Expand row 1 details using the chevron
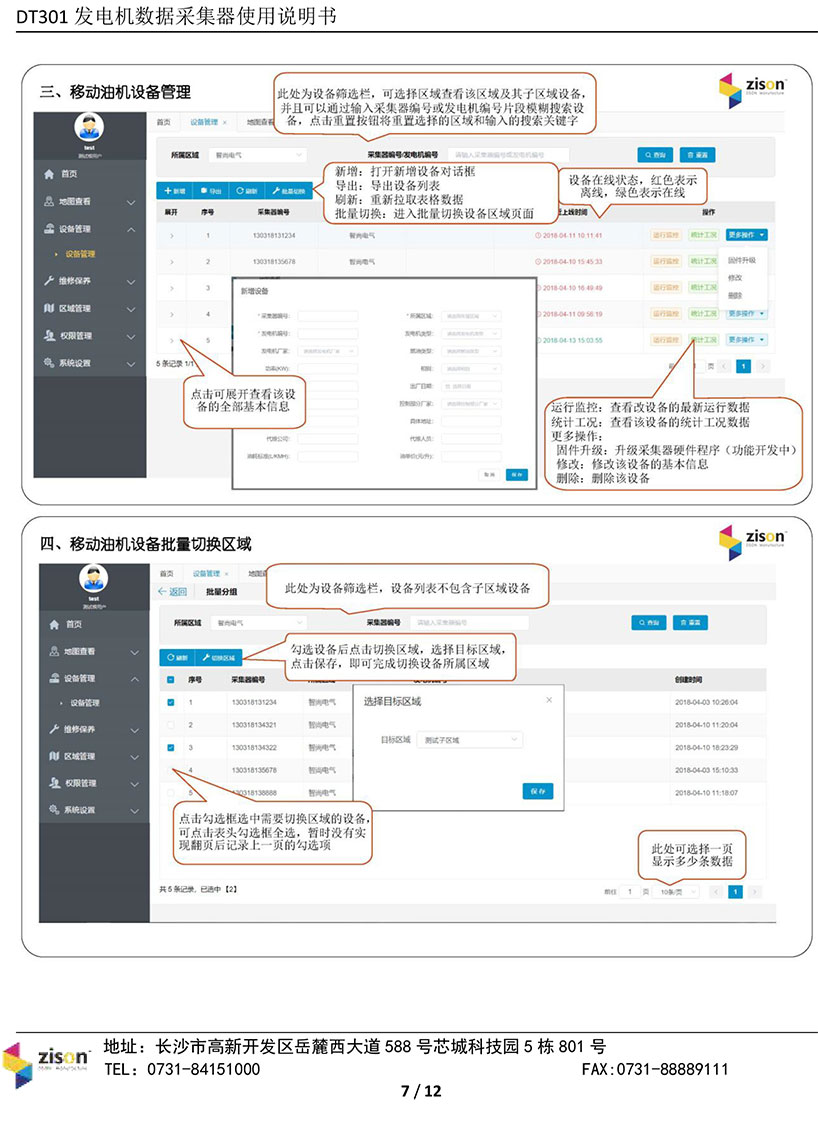Screen dimensions: 818x1122 tap(171, 236)
